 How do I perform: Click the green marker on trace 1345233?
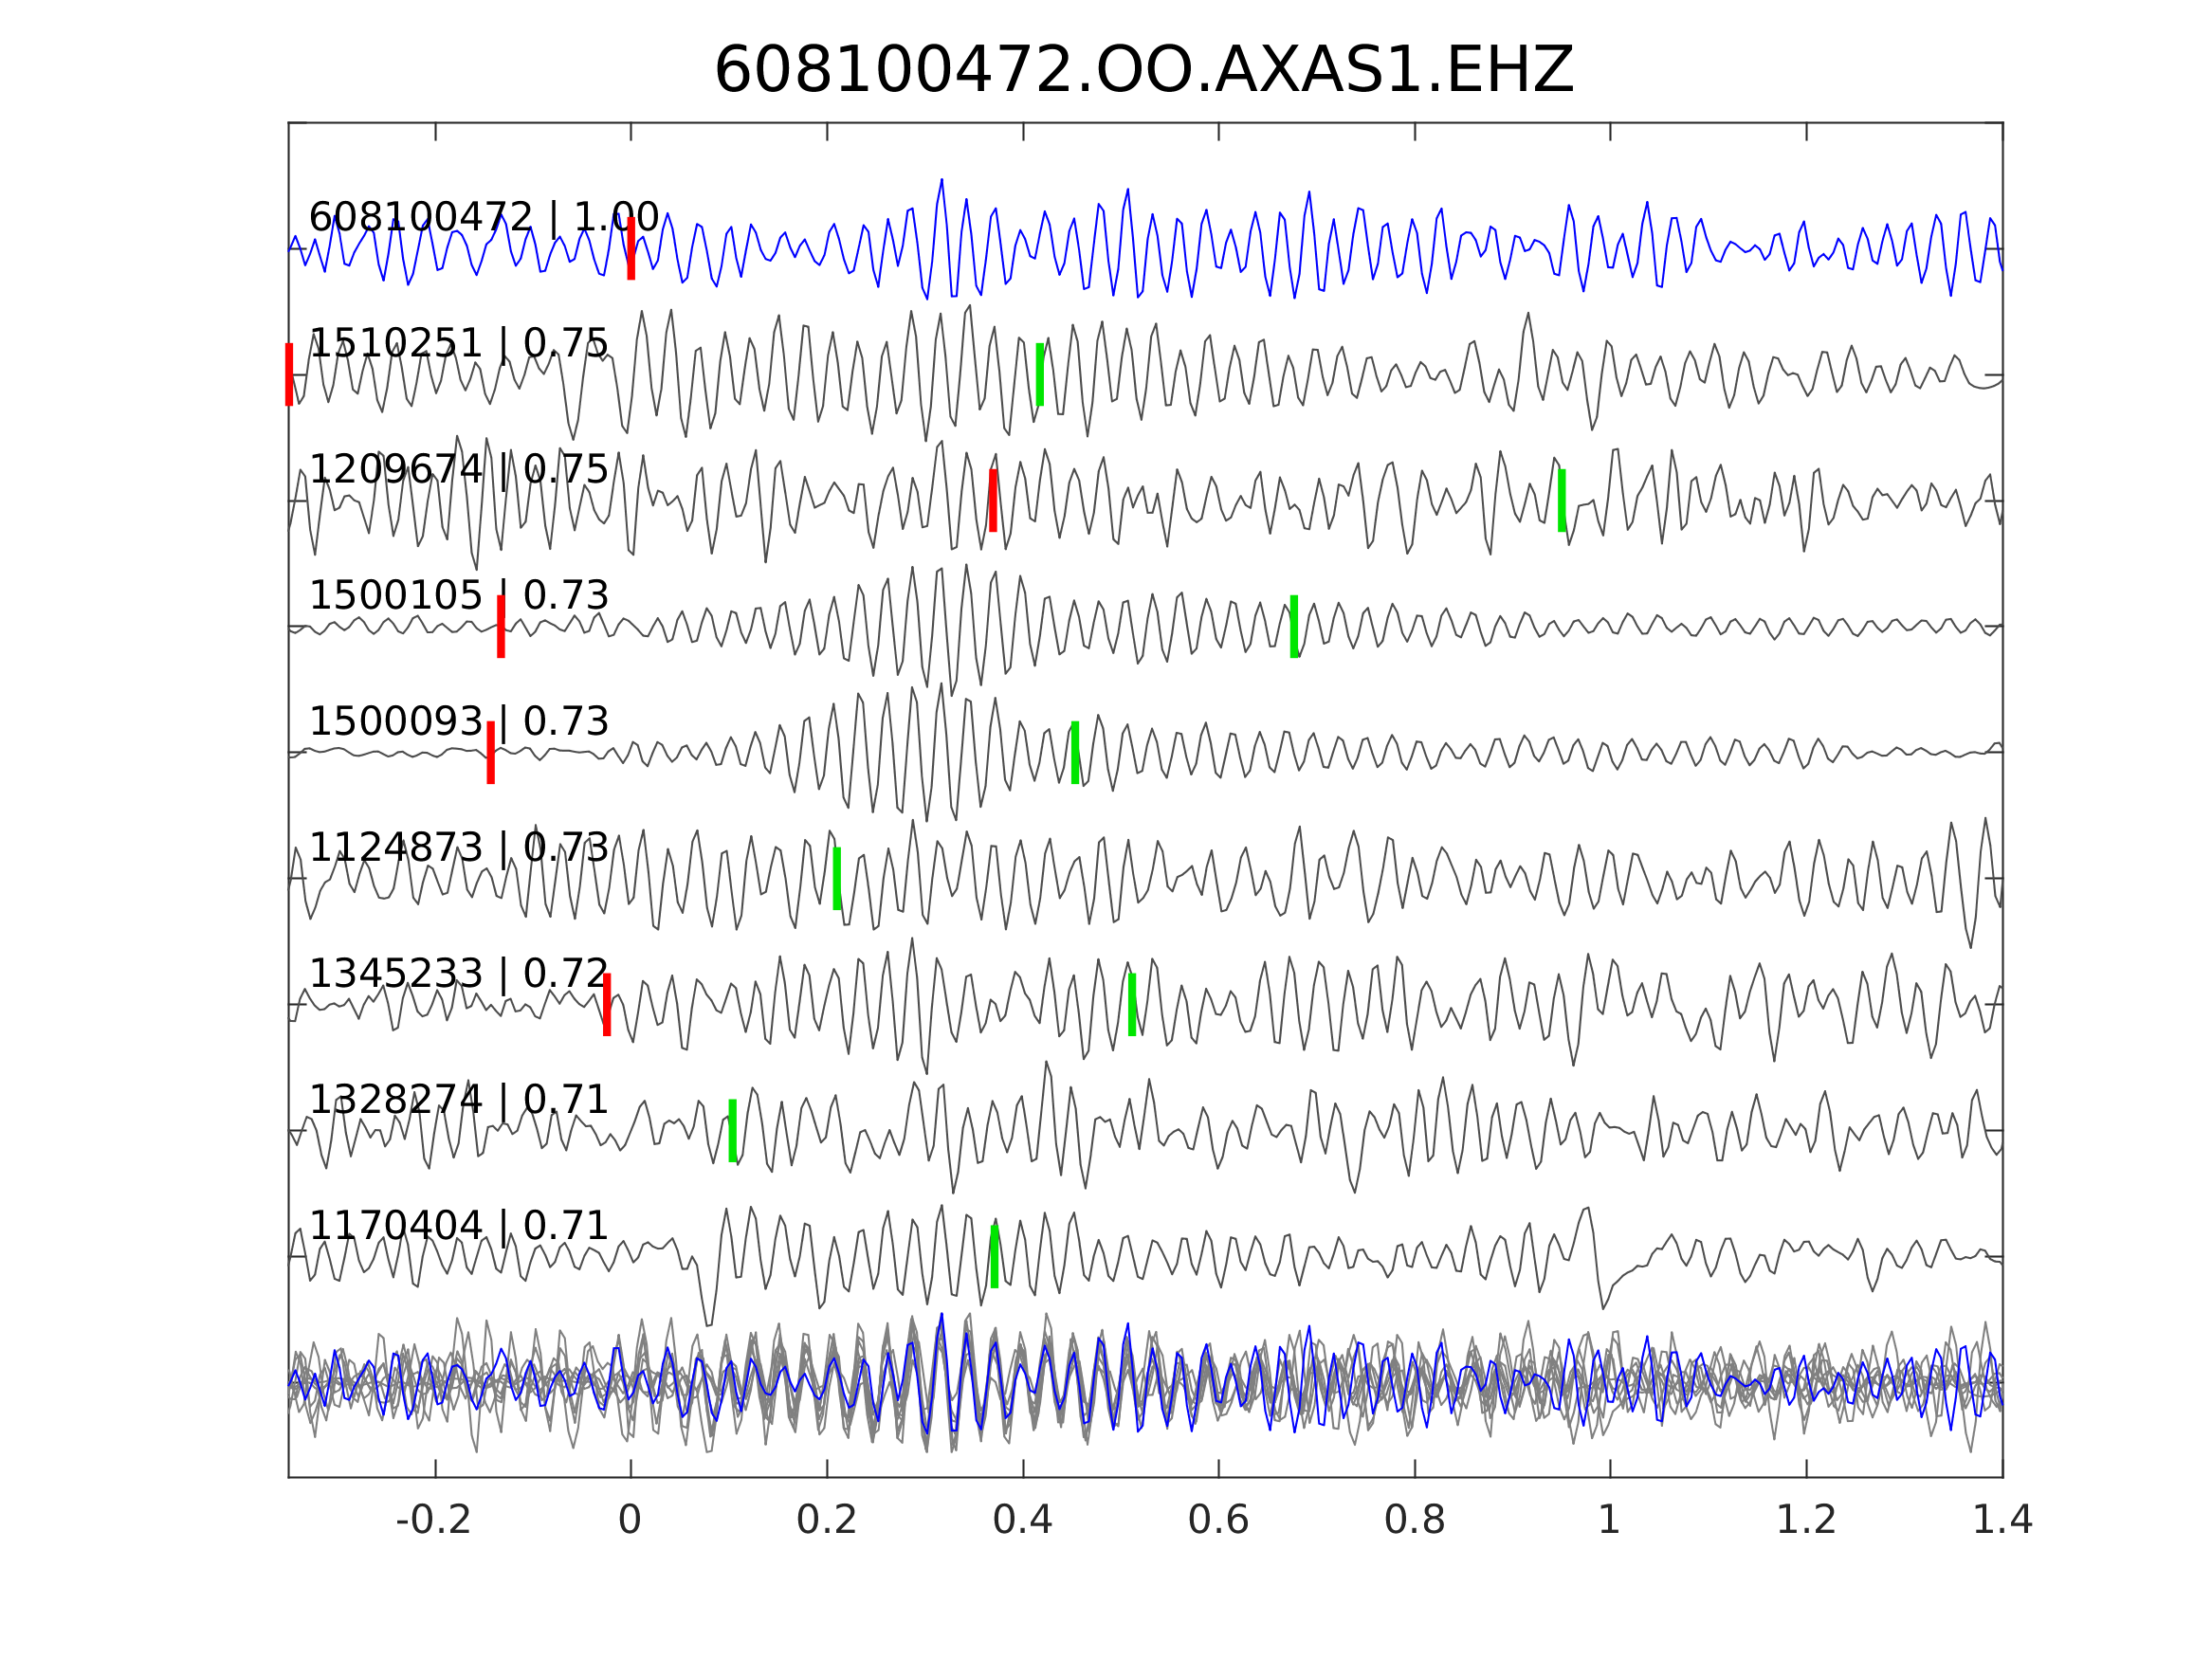point(1132,1004)
